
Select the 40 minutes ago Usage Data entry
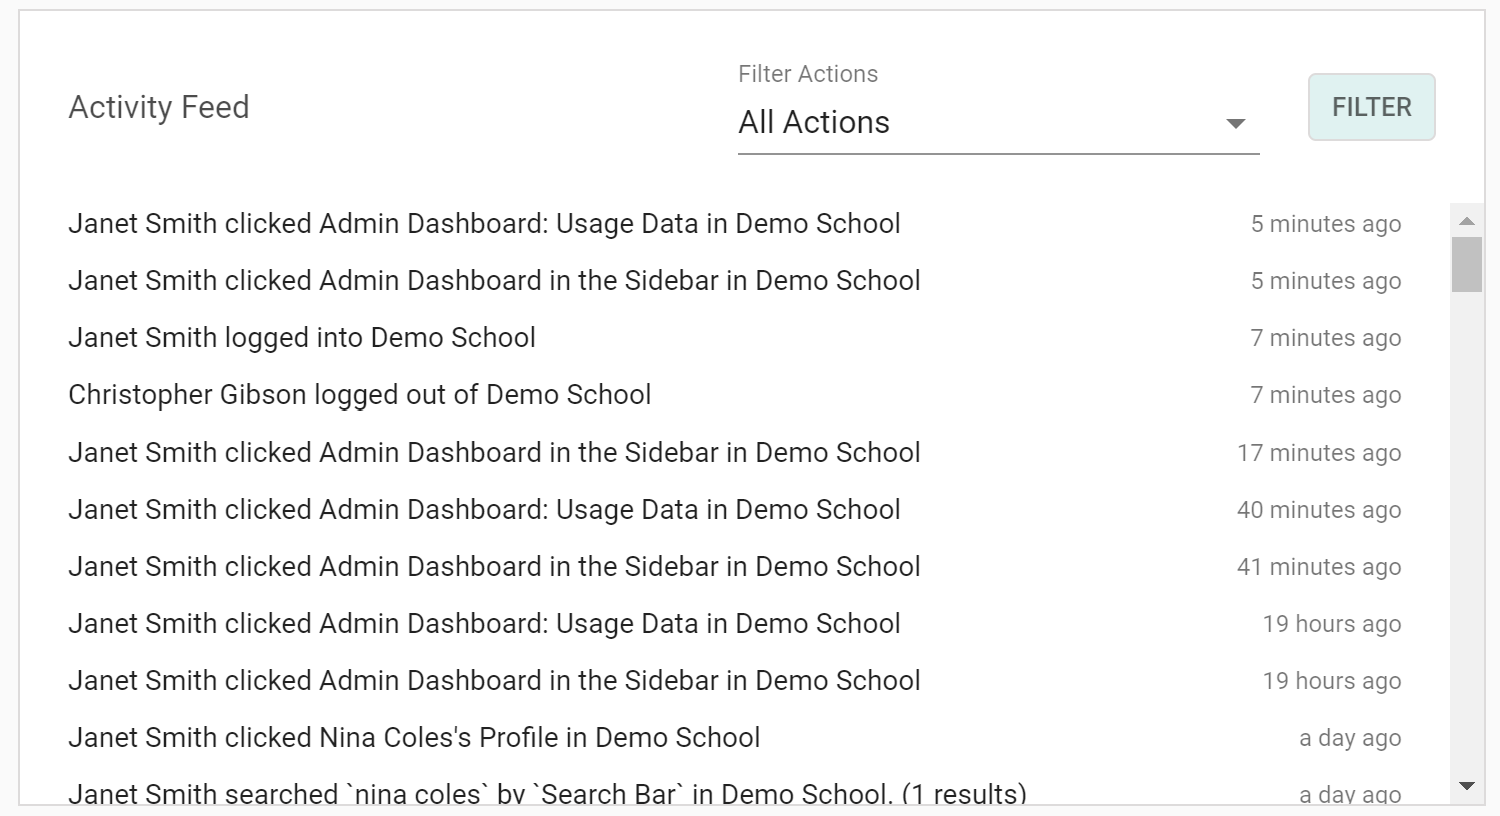[484, 510]
